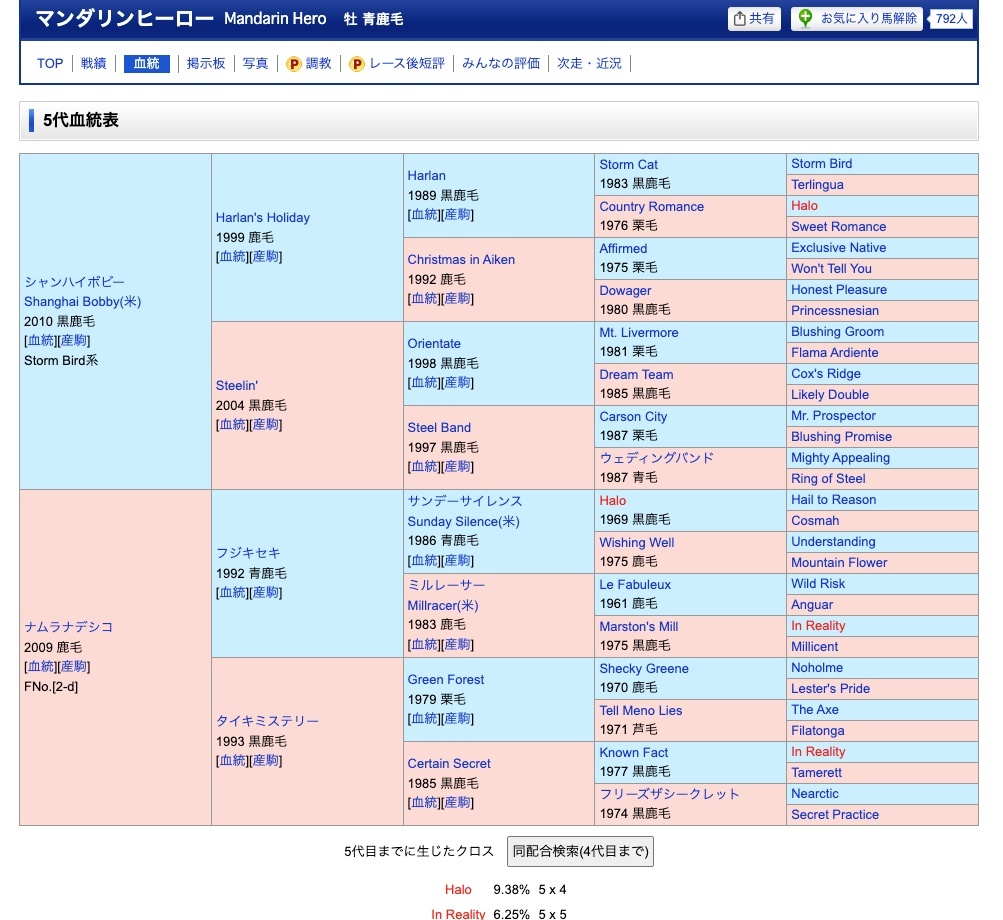Open Exclusive Native link
The image size is (1003, 920).
[839, 248]
